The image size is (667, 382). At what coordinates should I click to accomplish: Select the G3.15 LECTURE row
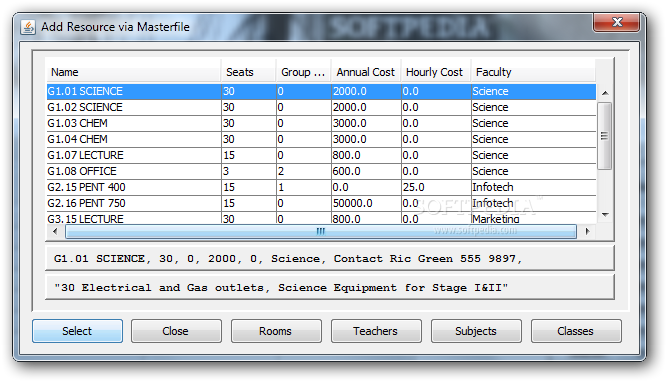(x=321, y=218)
